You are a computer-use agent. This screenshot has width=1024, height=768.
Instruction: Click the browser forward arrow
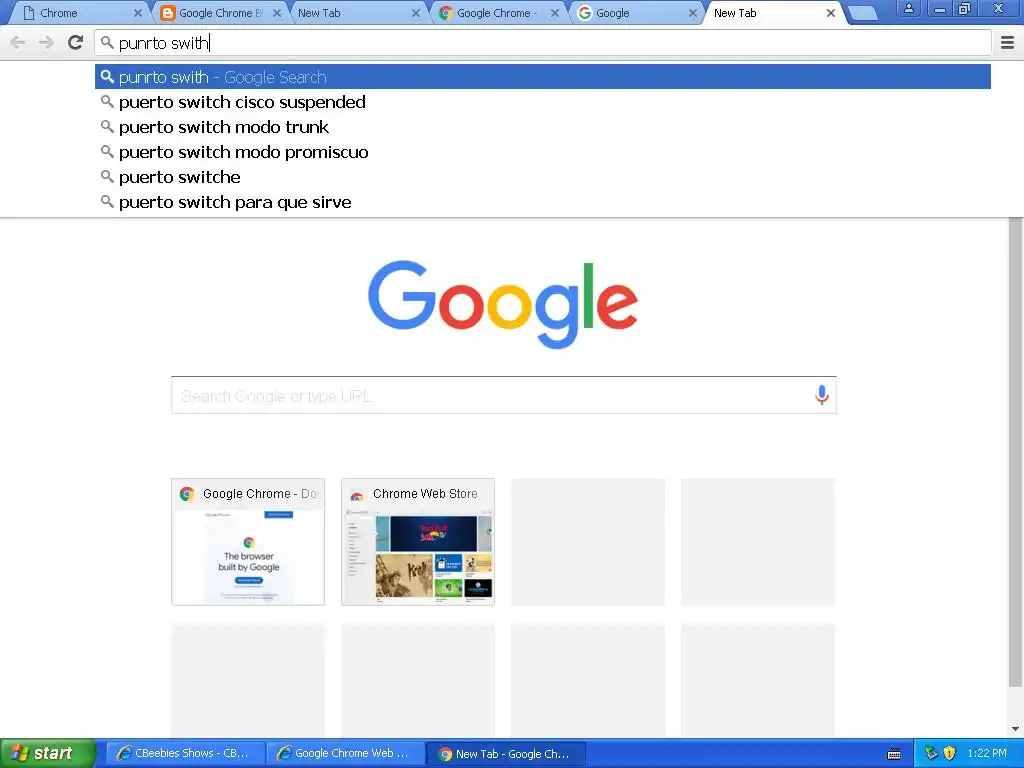(46, 43)
